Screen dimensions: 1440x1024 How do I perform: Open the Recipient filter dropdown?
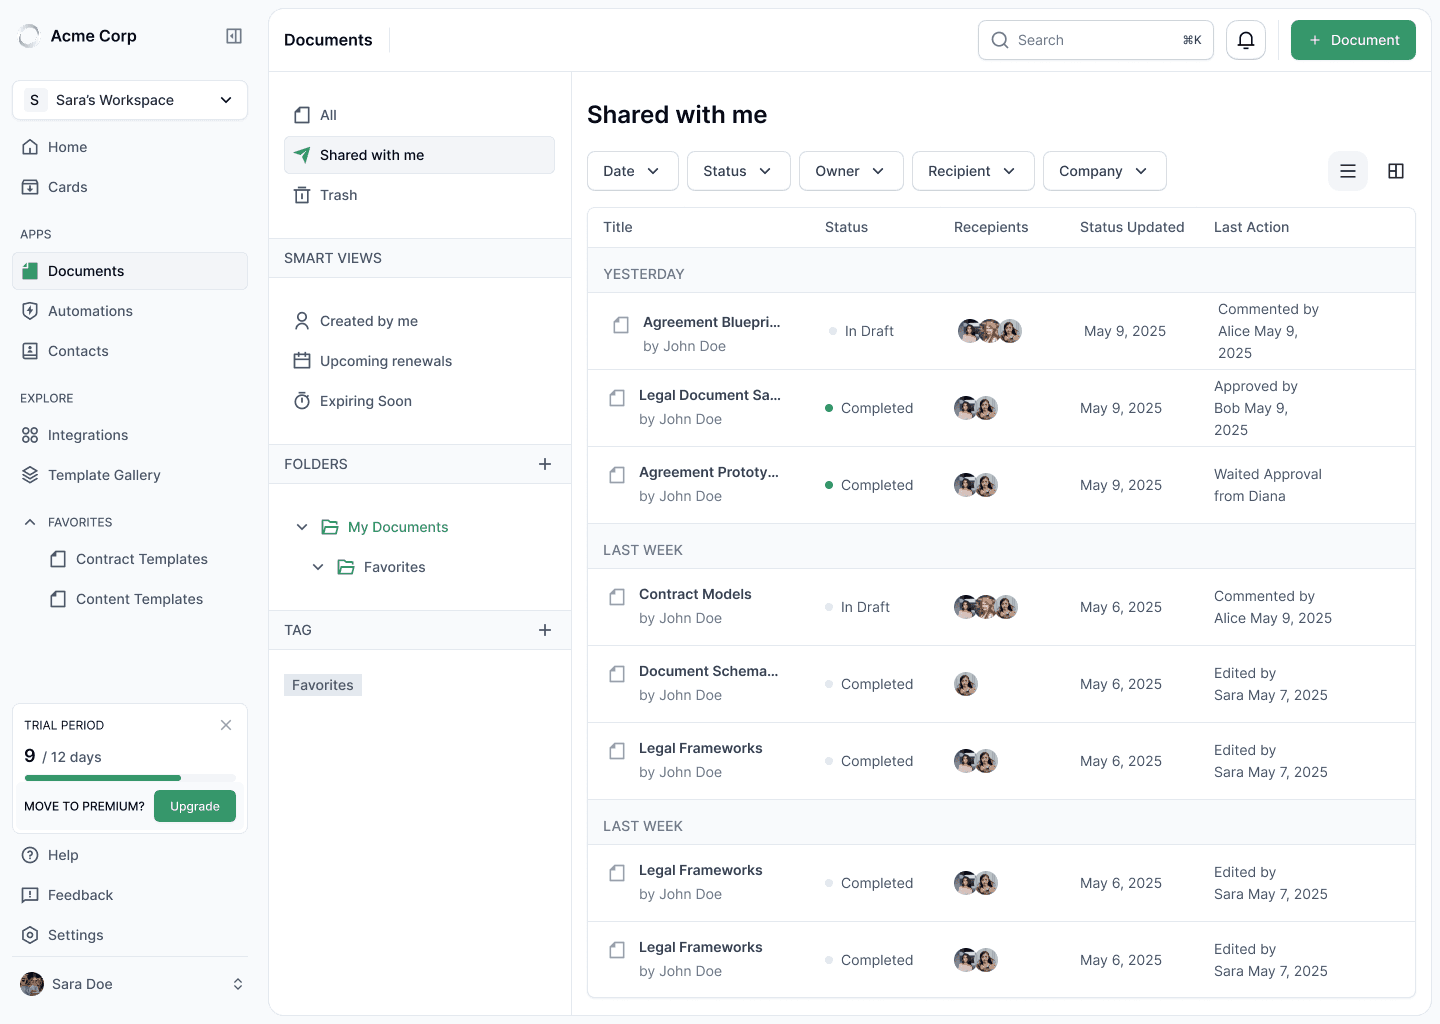coord(973,171)
